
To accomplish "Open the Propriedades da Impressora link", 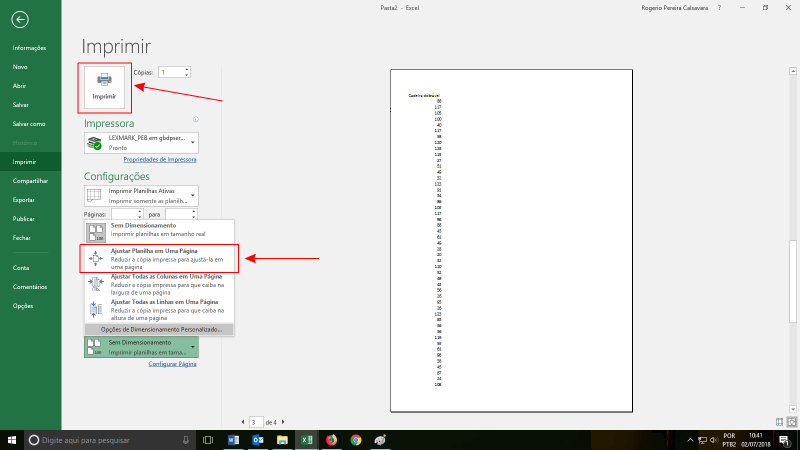I will coord(159,159).
